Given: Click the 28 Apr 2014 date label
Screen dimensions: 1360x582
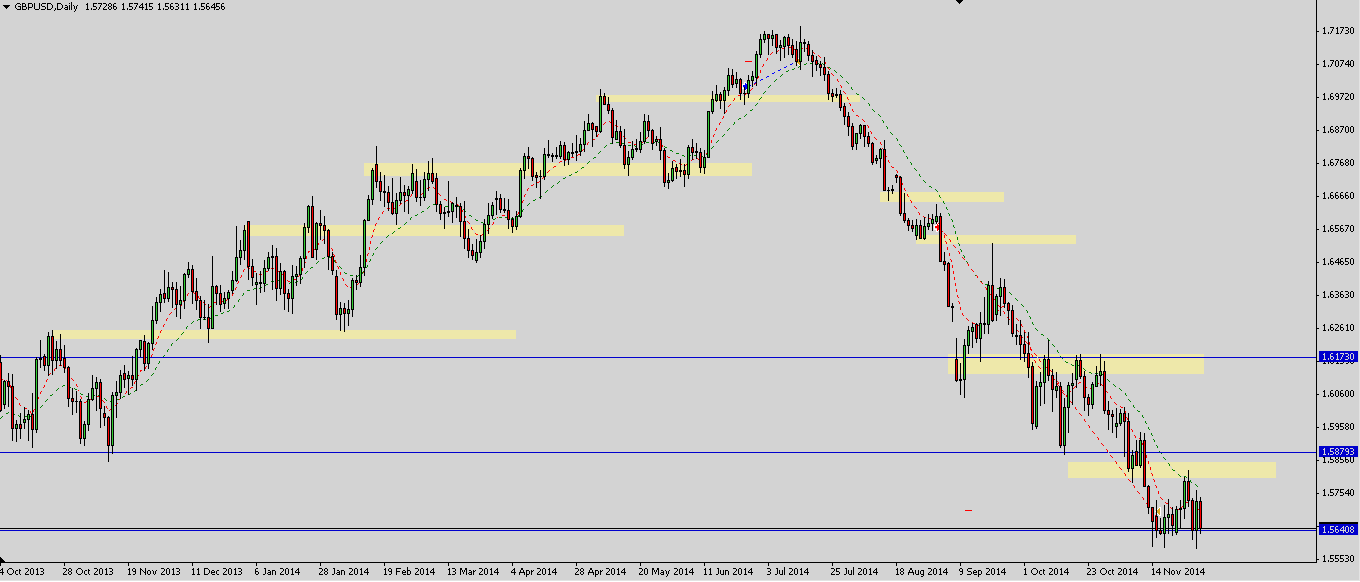Looking at the screenshot, I should [x=601, y=572].
